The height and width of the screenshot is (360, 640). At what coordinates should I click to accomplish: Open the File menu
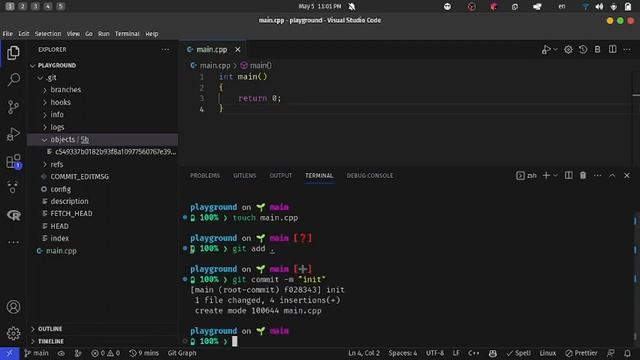tap(7, 34)
